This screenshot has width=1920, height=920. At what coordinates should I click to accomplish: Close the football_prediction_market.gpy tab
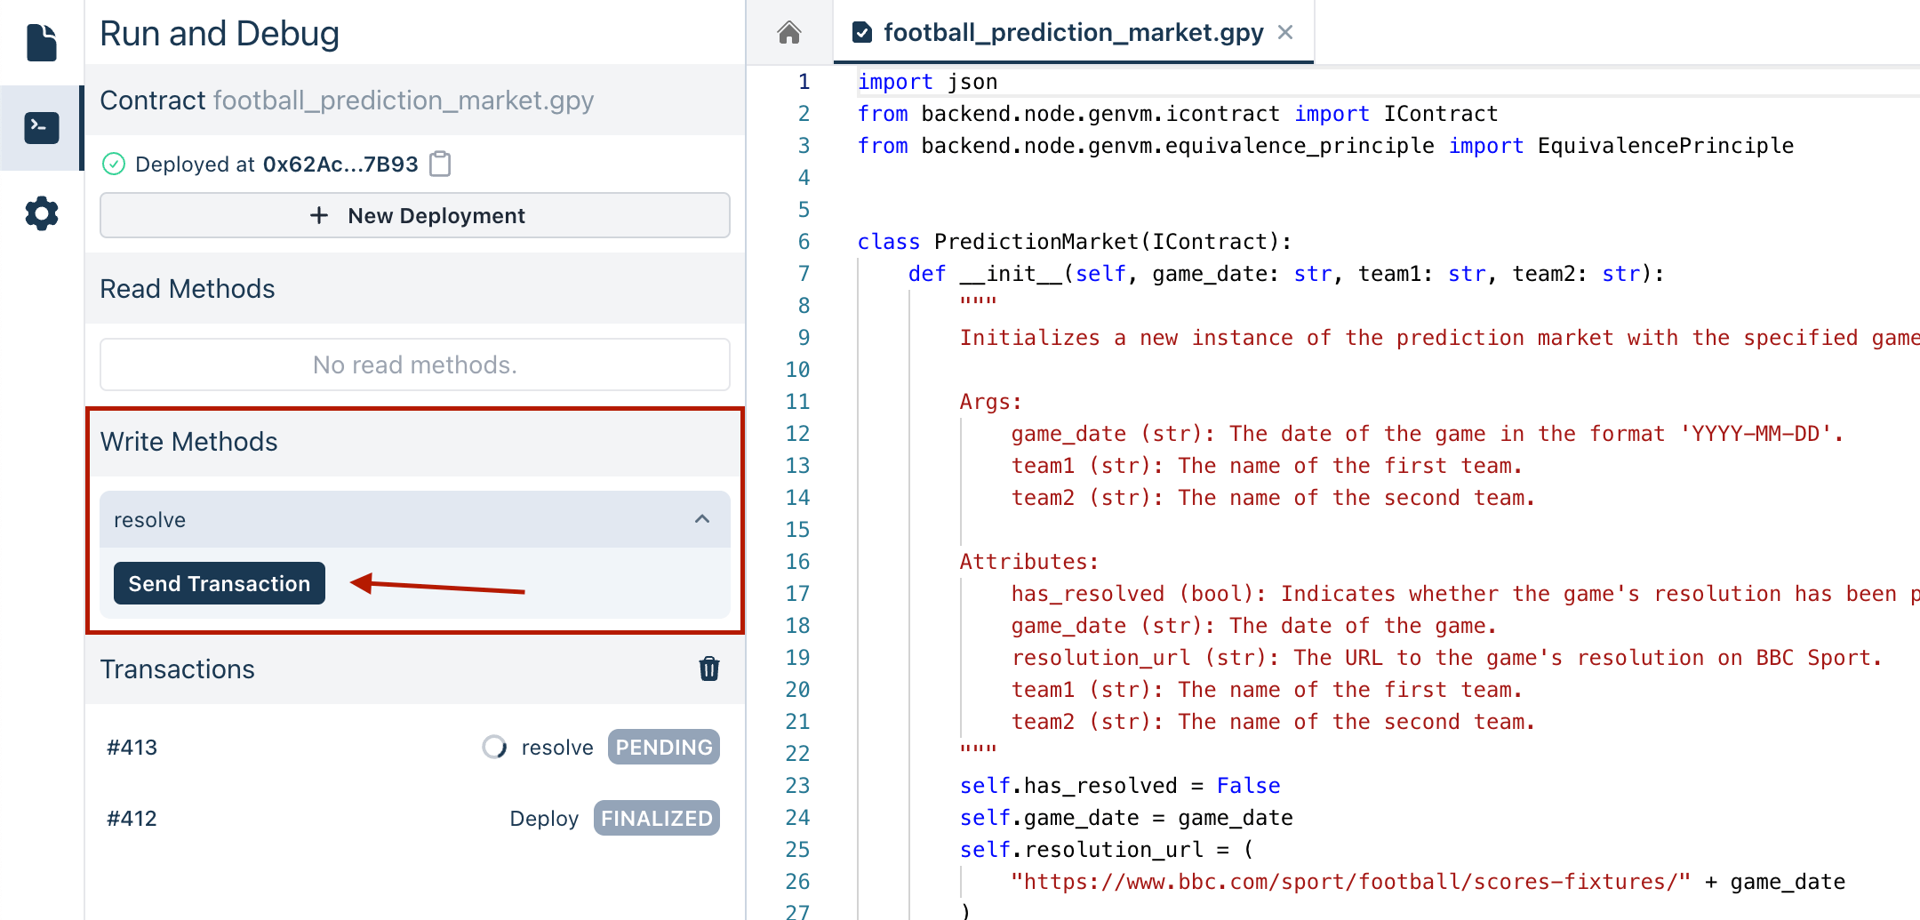coord(1286,33)
